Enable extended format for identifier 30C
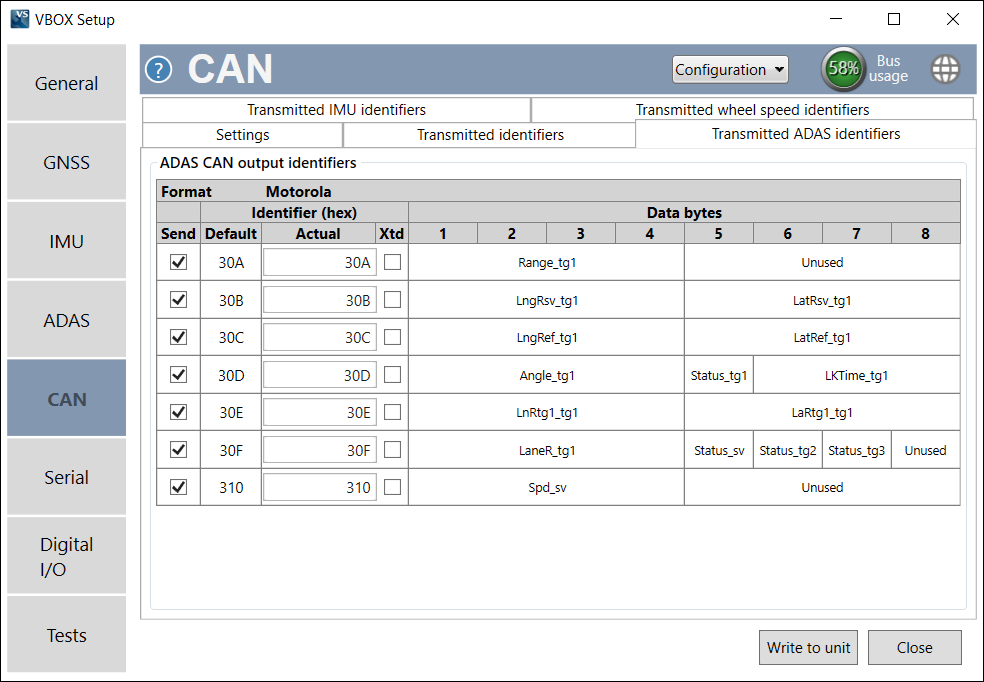The width and height of the screenshot is (984, 682). (x=391, y=337)
